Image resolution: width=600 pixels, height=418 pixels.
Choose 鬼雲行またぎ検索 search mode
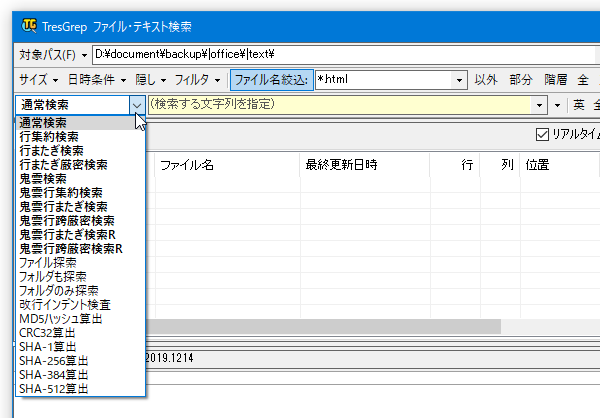(80, 207)
